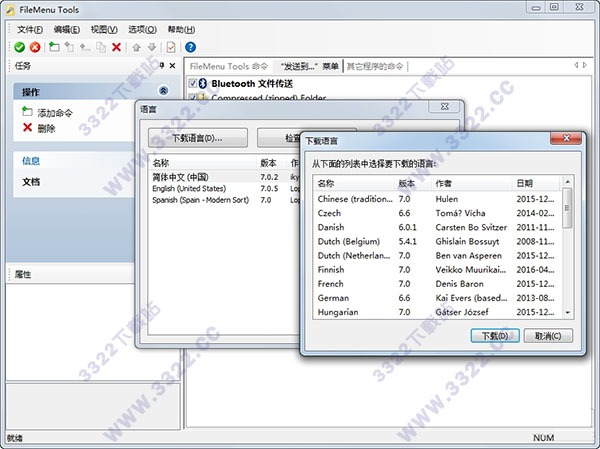Screen dimensions: 600x449
Task: Select the French language row
Action: [437, 284]
